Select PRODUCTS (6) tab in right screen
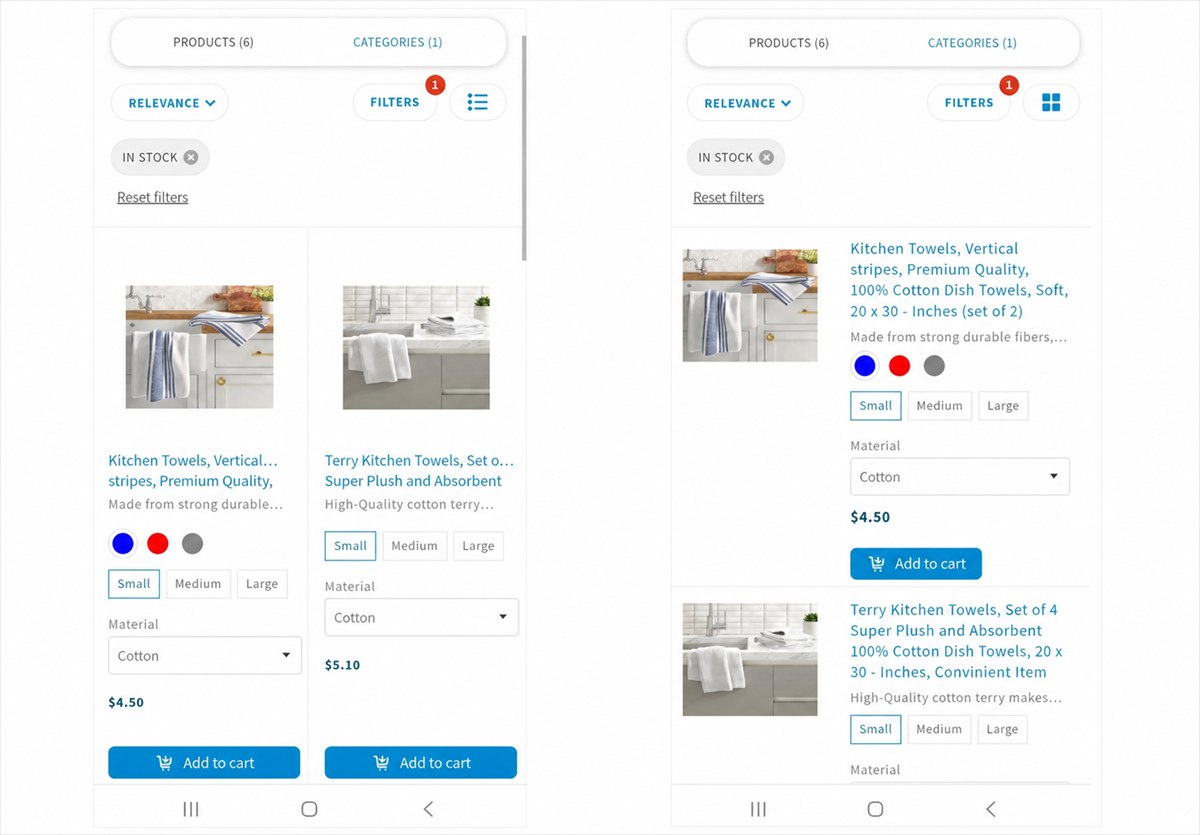The width and height of the screenshot is (1200, 835). coord(789,43)
